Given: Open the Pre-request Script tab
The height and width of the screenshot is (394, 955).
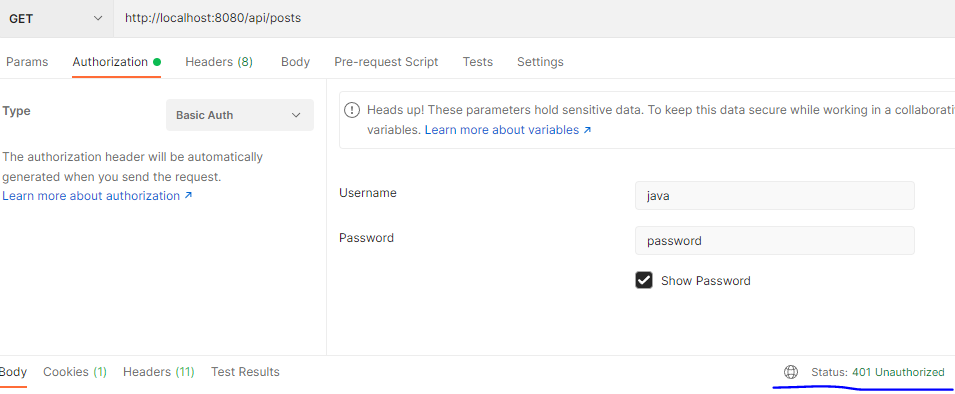Looking at the screenshot, I should pos(386,62).
